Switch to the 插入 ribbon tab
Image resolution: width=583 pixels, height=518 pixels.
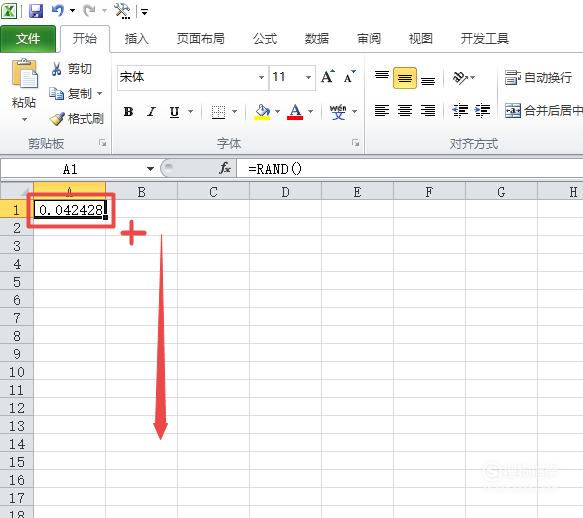tap(136, 39)
